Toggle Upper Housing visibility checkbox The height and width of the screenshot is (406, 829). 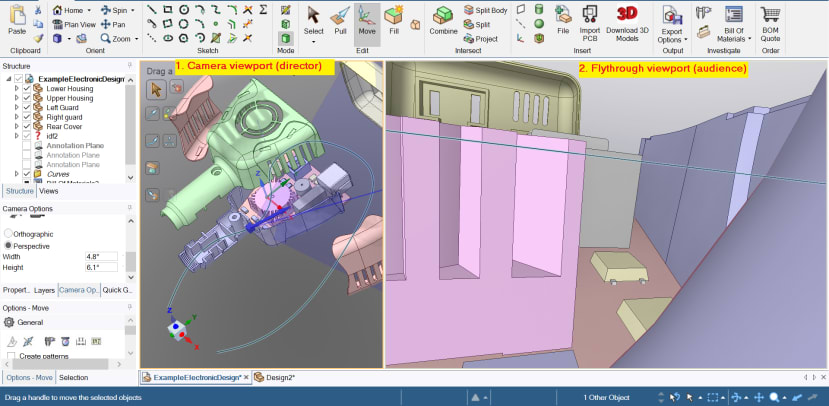coord(27,98)
